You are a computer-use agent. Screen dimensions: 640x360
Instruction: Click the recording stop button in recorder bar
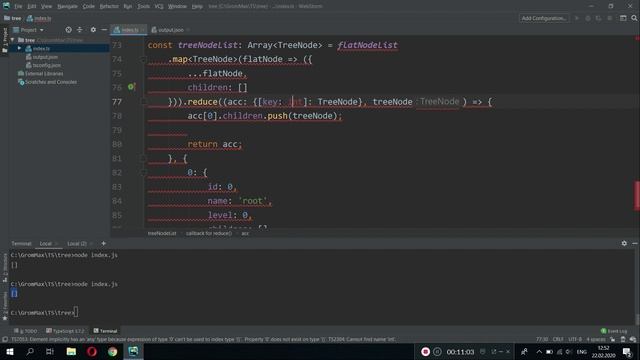[x=425, y=351]
